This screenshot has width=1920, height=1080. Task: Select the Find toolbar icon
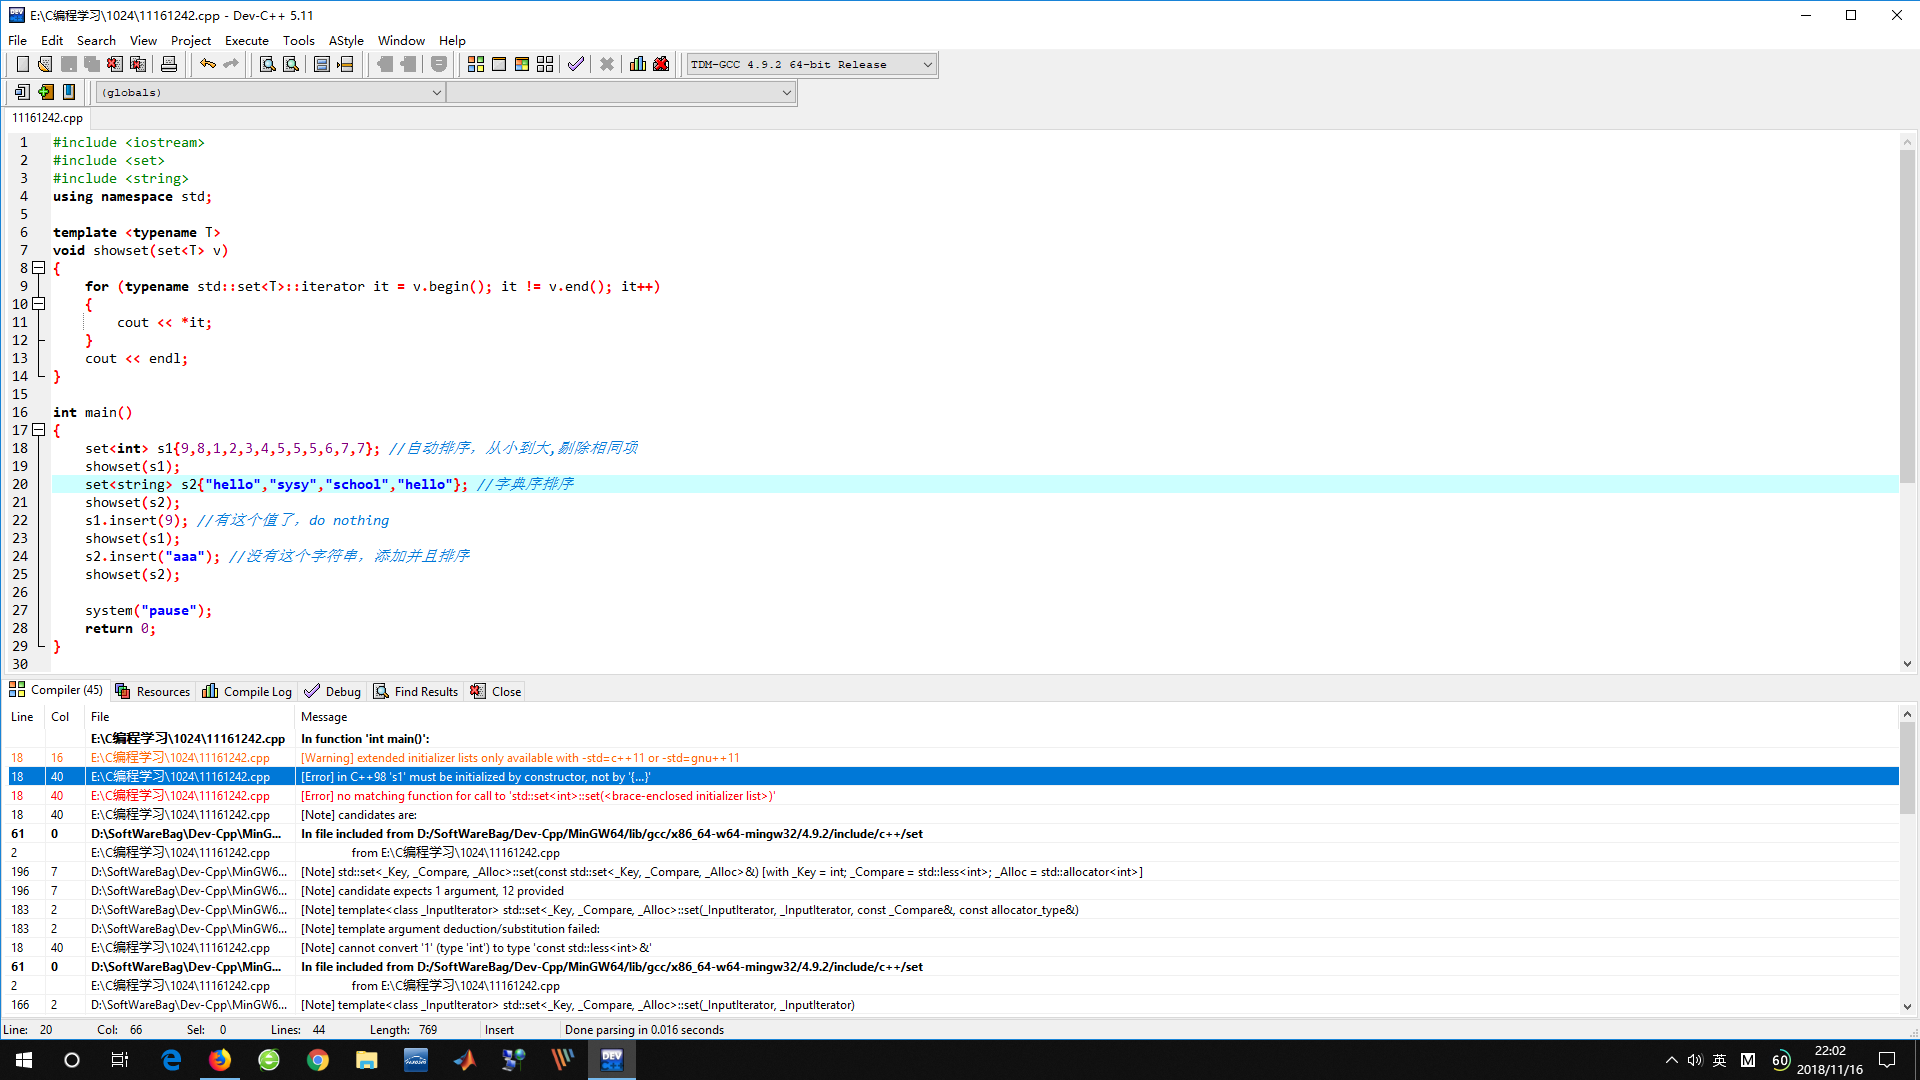pos(265,63)
